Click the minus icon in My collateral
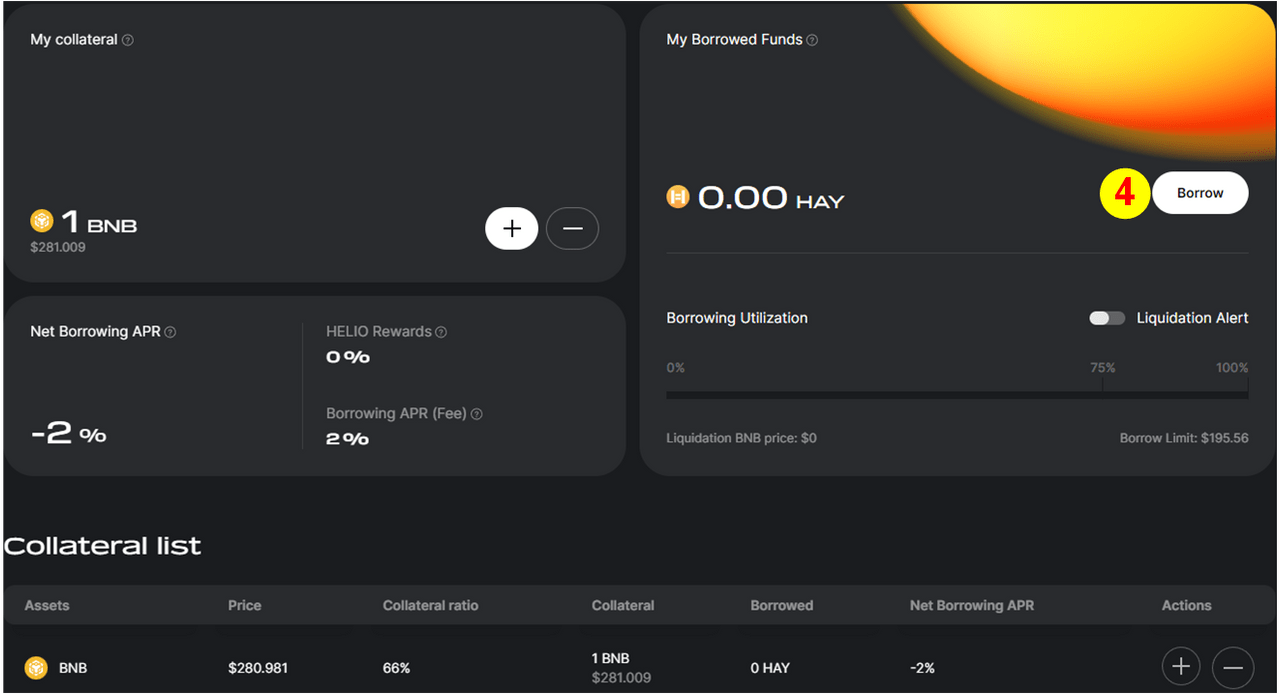The width and height of the screenshot is (1280, 694). click(x=572, y=229)
